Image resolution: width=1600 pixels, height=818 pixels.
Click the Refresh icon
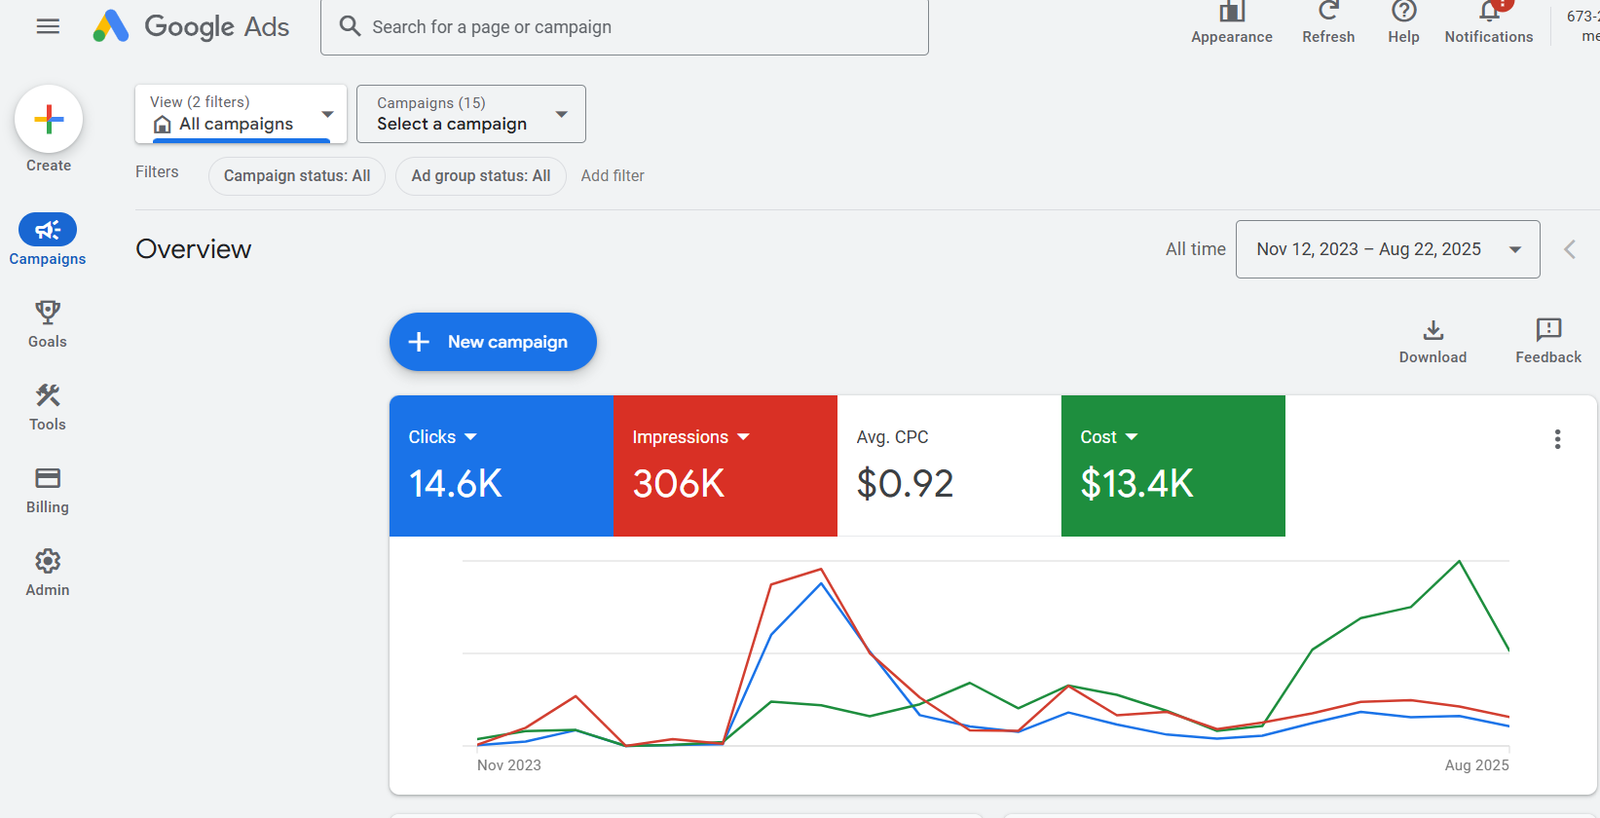click(x=1328, y=14)
